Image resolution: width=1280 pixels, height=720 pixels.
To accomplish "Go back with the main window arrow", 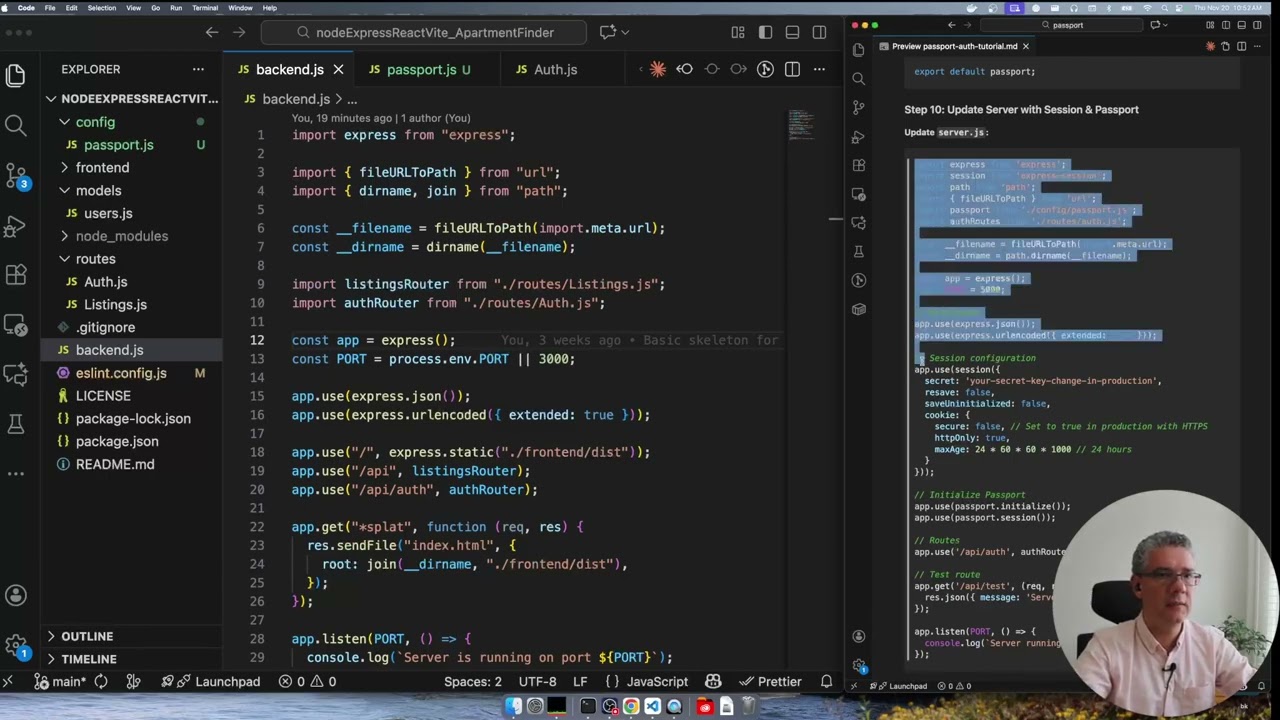I will (212, 32).
